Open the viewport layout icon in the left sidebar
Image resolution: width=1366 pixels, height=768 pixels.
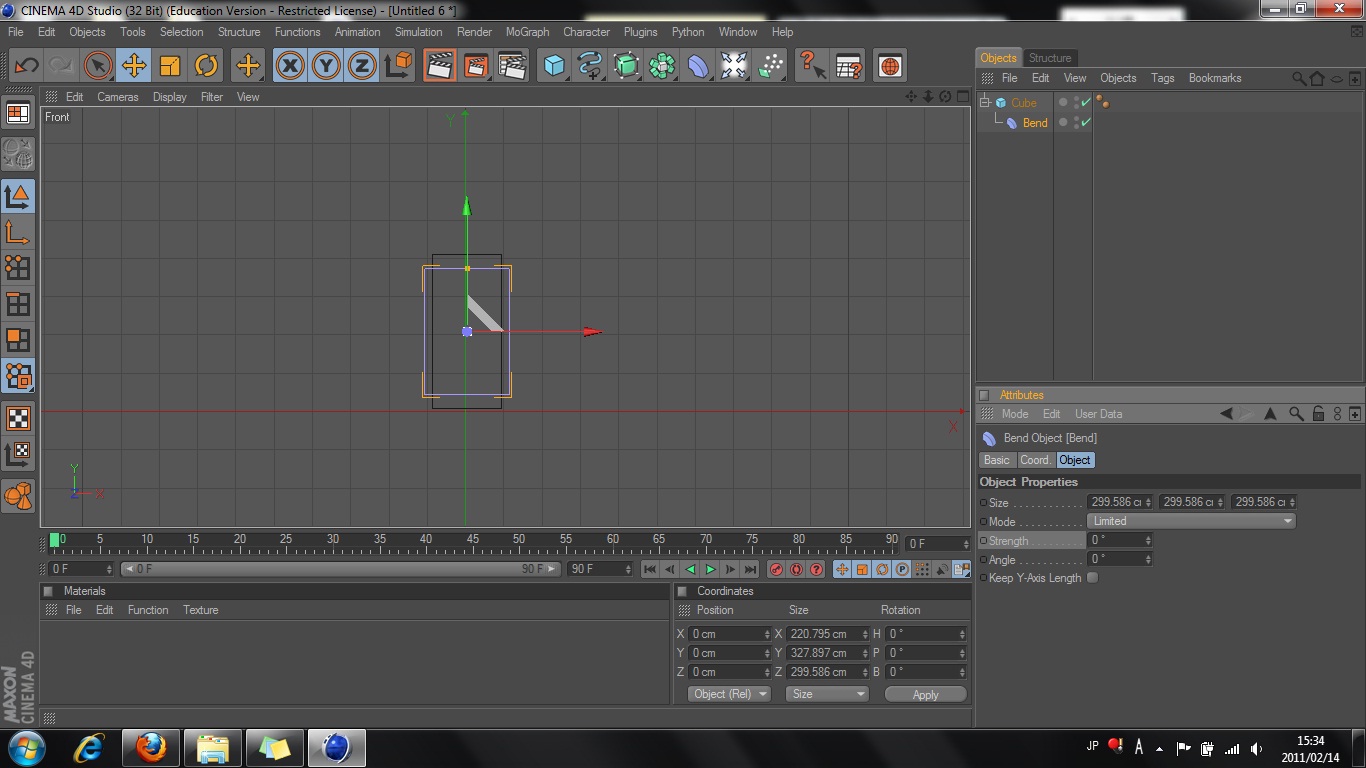pos(18,114)
